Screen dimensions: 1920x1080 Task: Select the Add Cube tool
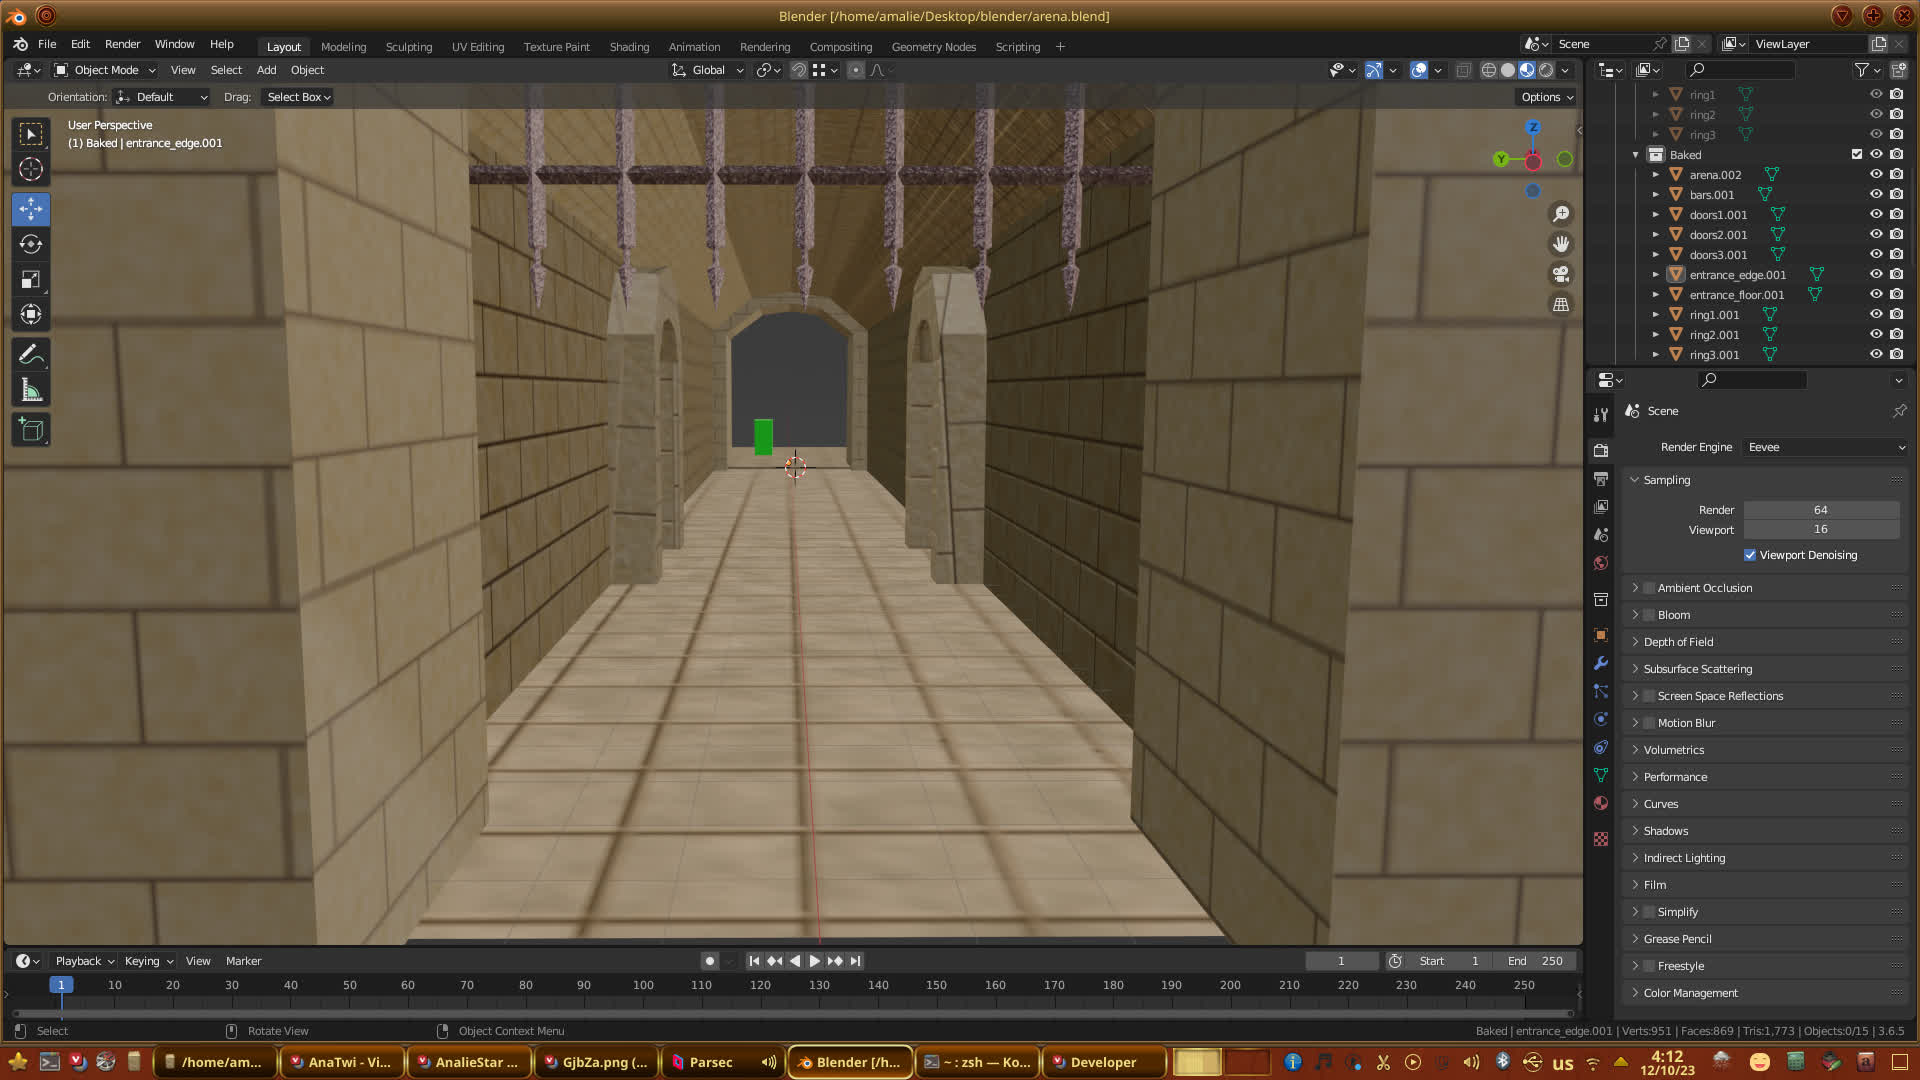click(x=31, y=431)
